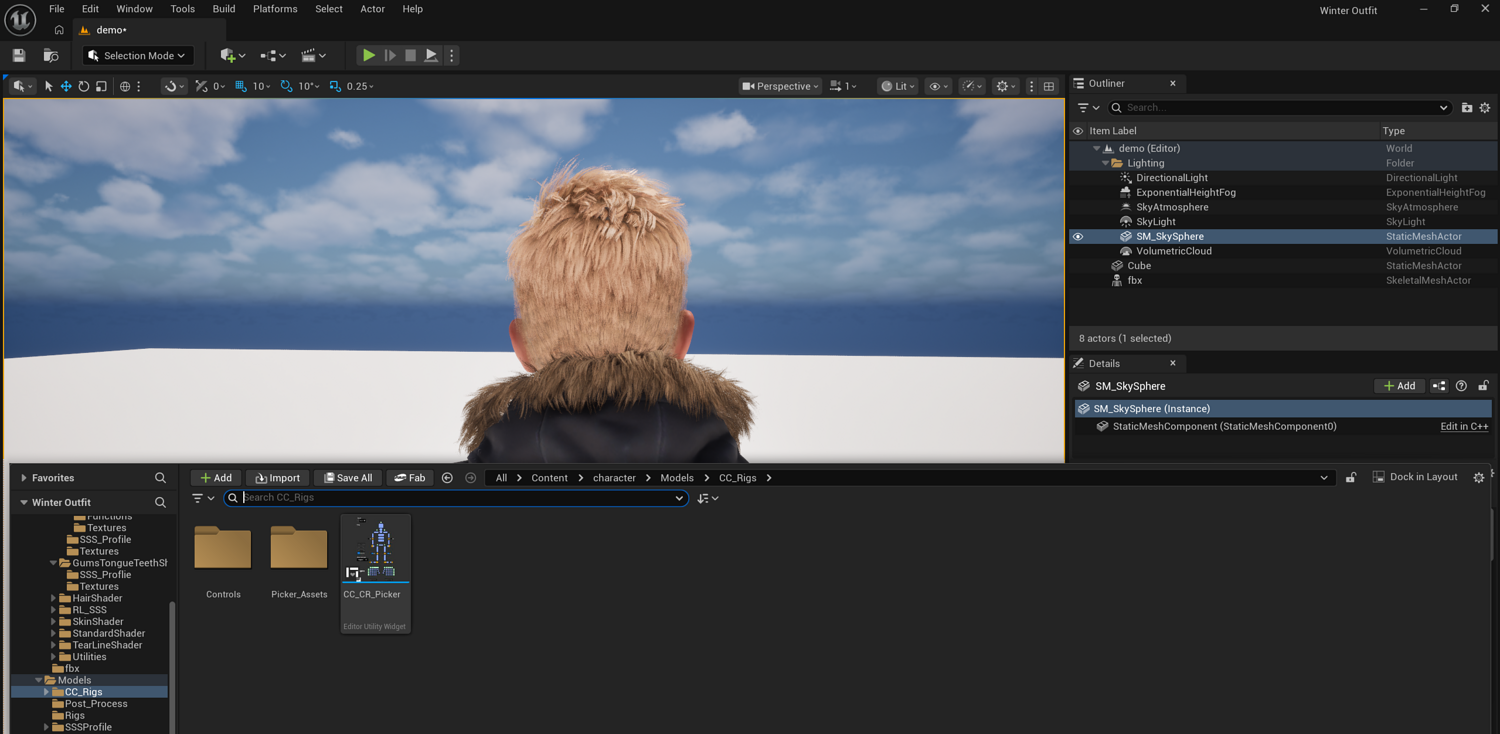Click the Import button in Content Browser
The image size is (1500, 734).
click(x=277, y=478)
